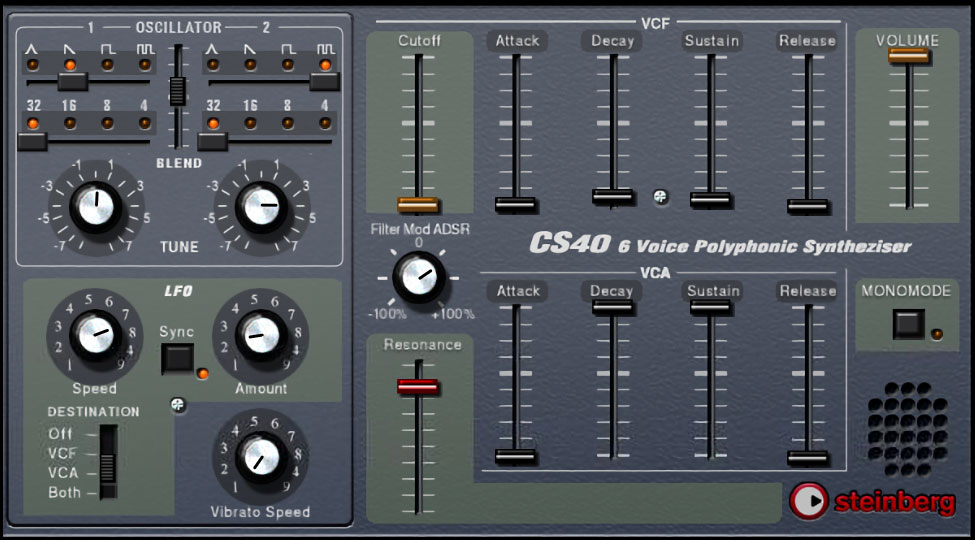
Task: Click Oscillator 2 Tune knob
Action: tap(262, 208)
